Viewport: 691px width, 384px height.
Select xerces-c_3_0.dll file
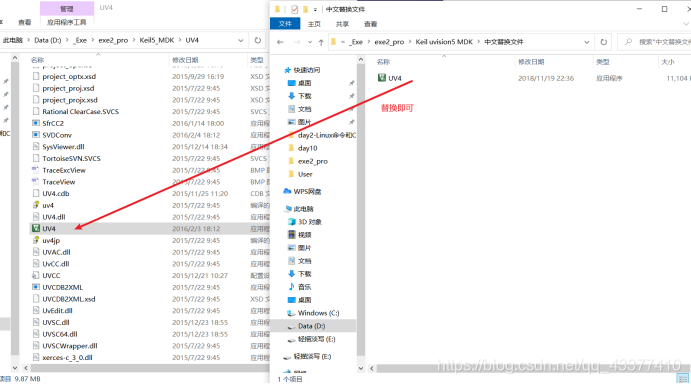[67, 358]
